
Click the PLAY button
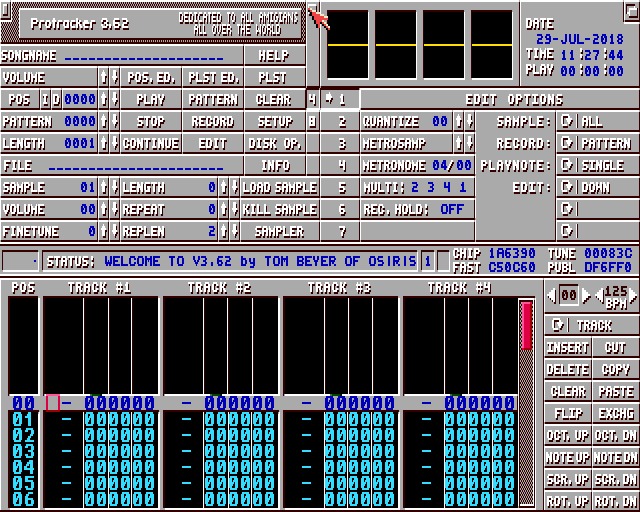coord(151,100)
